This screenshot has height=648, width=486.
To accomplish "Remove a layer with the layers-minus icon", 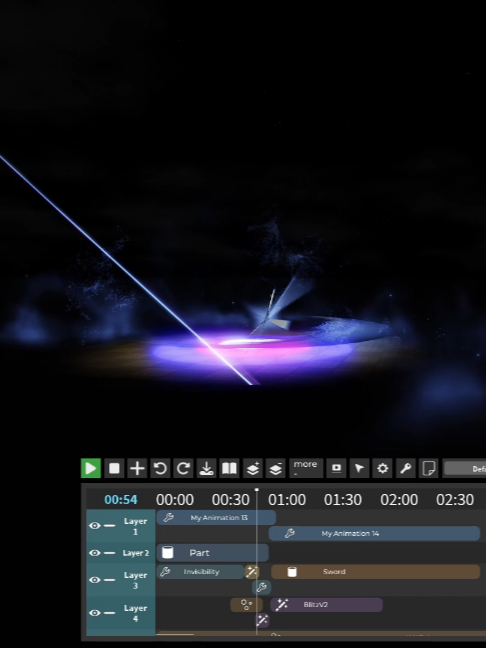I will [x=276, y=468].
